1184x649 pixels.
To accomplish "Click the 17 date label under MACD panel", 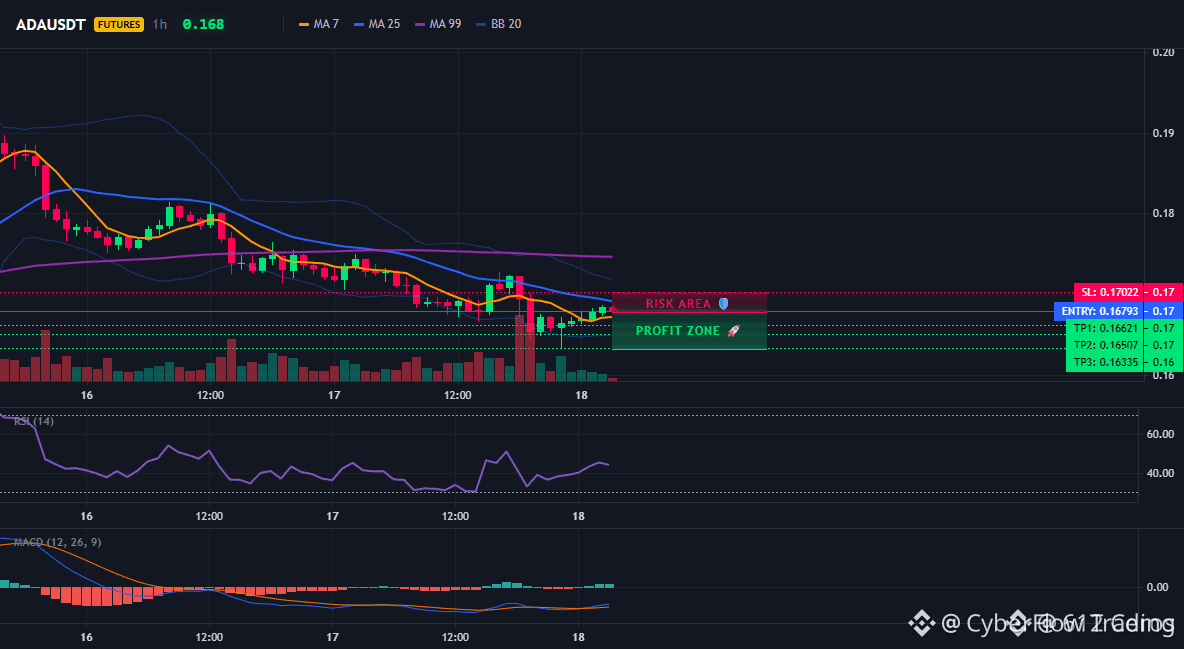I will pos(332,637).
